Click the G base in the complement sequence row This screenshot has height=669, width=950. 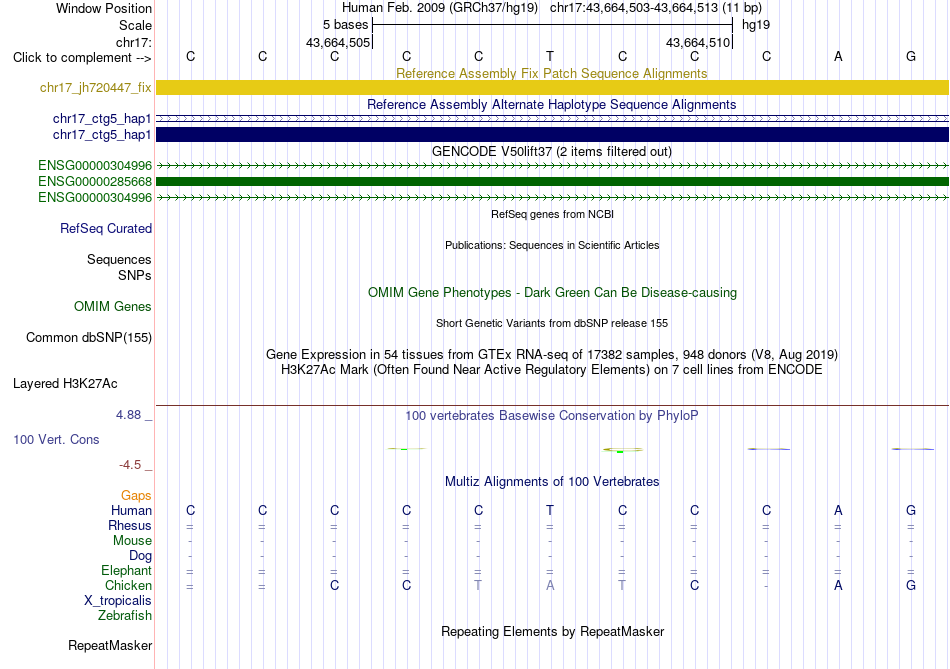coord(911,56)
